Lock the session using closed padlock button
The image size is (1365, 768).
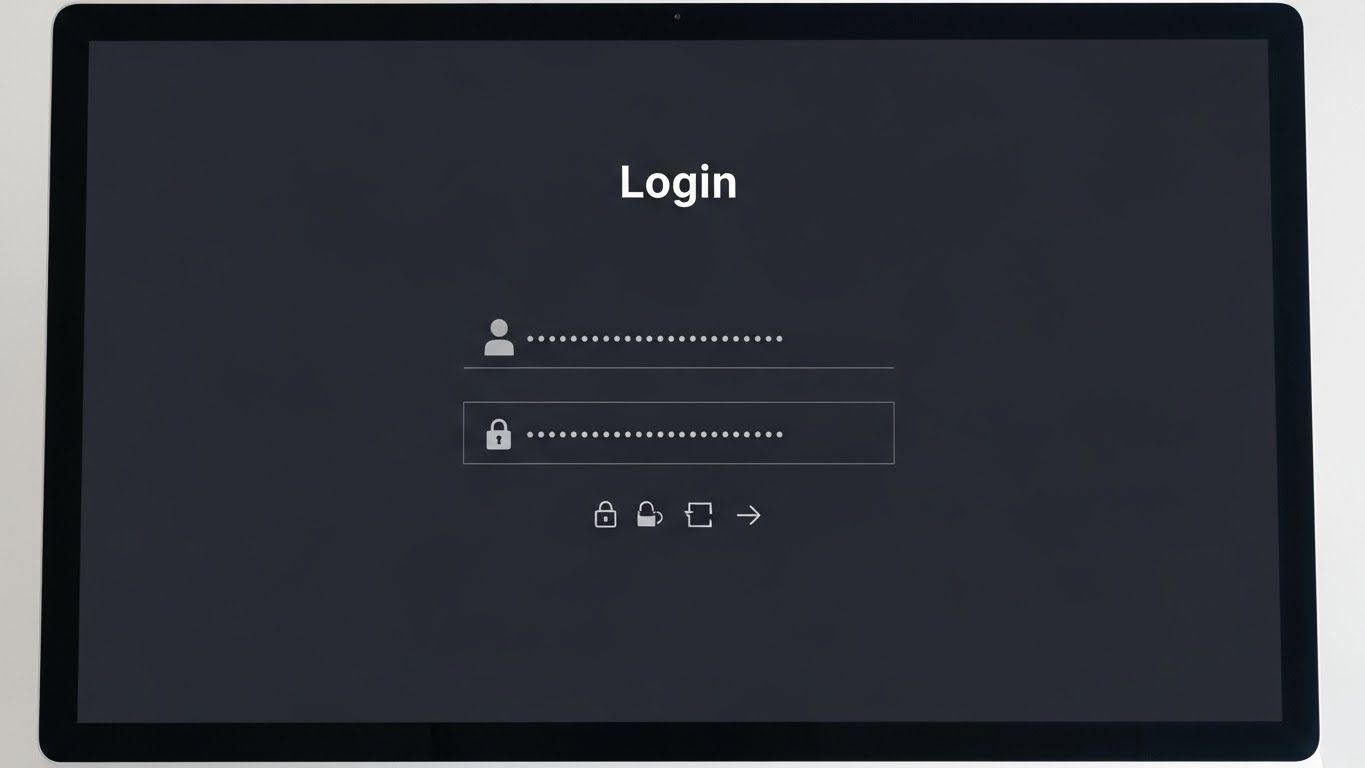605,514
